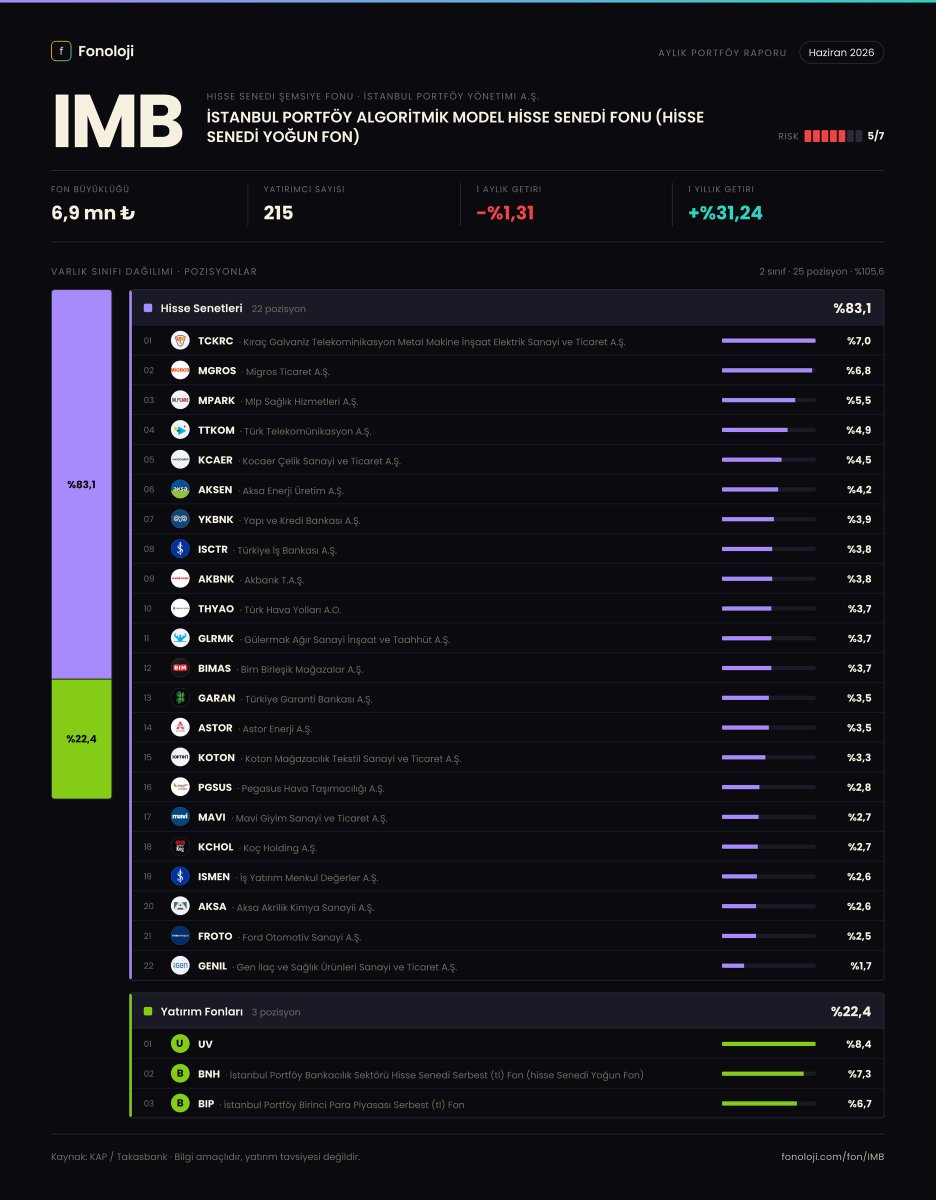Click the YKBNK Yapı Kredi logo
The image size is (936, 1200).
click(x=180, y=519)
